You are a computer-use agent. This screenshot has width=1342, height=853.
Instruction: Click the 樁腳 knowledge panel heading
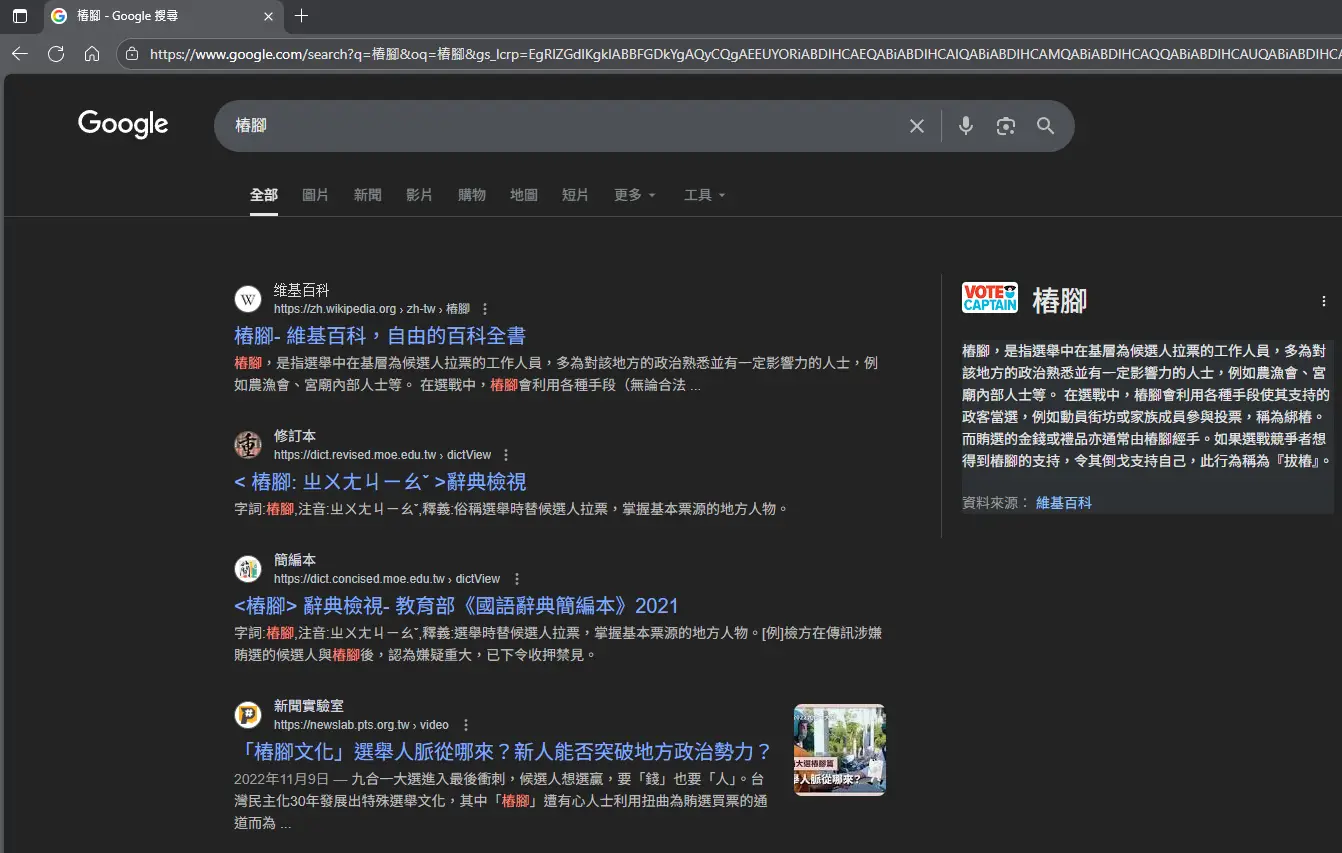(x=1059, y=300)
